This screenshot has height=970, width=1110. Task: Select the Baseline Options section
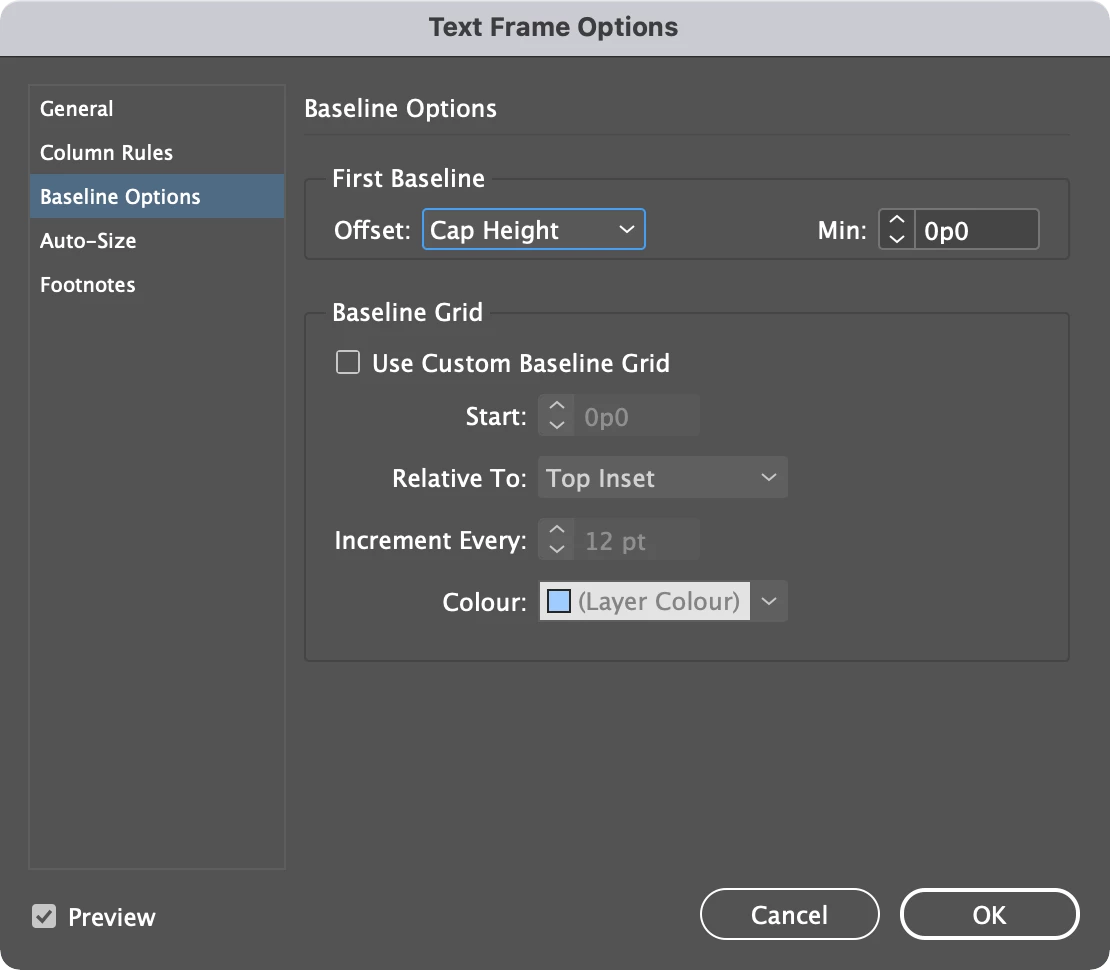coord(120,197)
